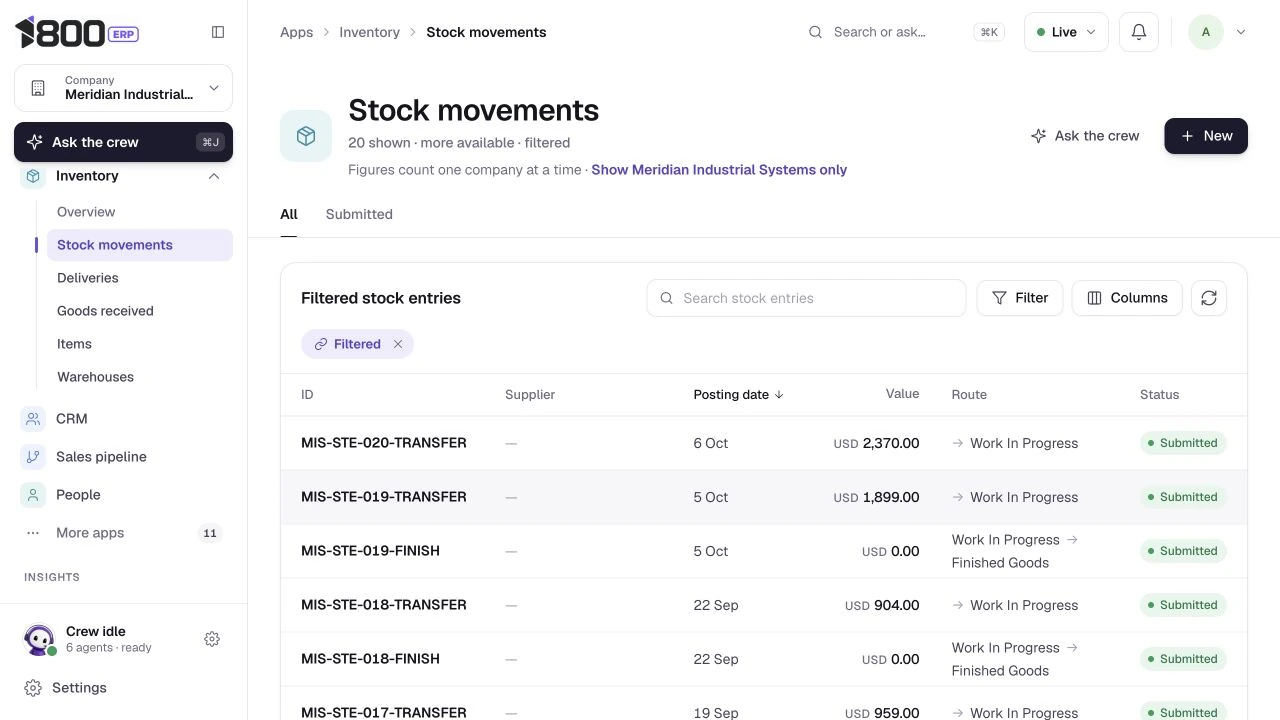Click the Items sidebar entry
This screenshot has height=720, width=1280.
140,344
